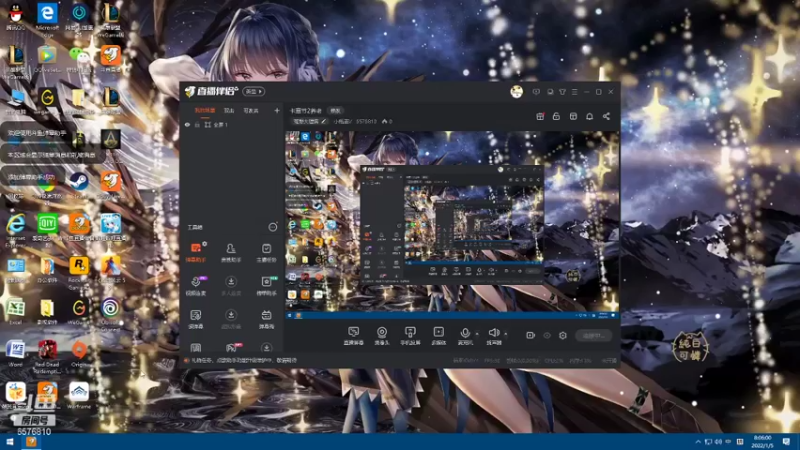Screen dimensions: 800x450
Task: Show hidden tray icons chevron
Action: pyautogui.click(x=698, y=441)
